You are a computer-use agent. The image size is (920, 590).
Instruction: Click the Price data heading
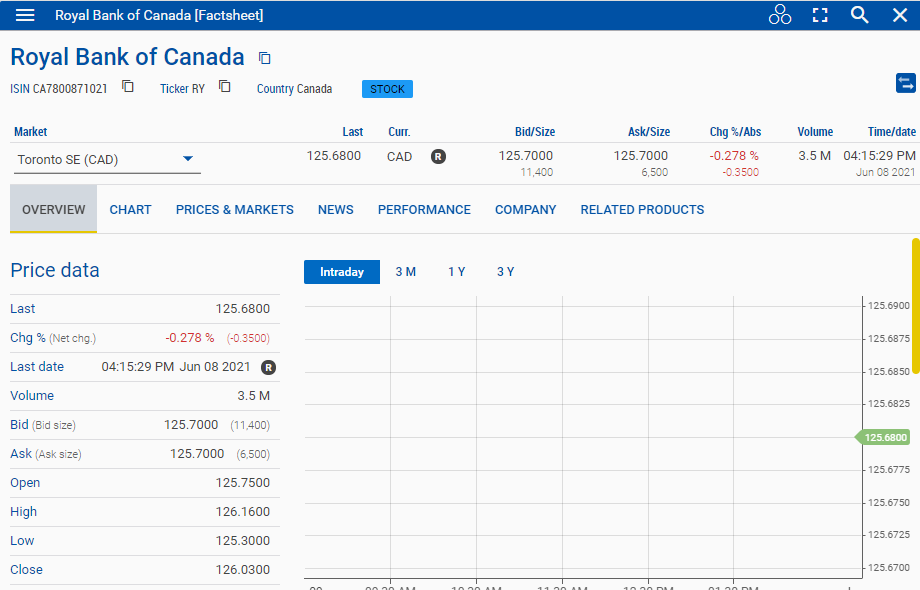pyautogui.click(x=55, y=270)
